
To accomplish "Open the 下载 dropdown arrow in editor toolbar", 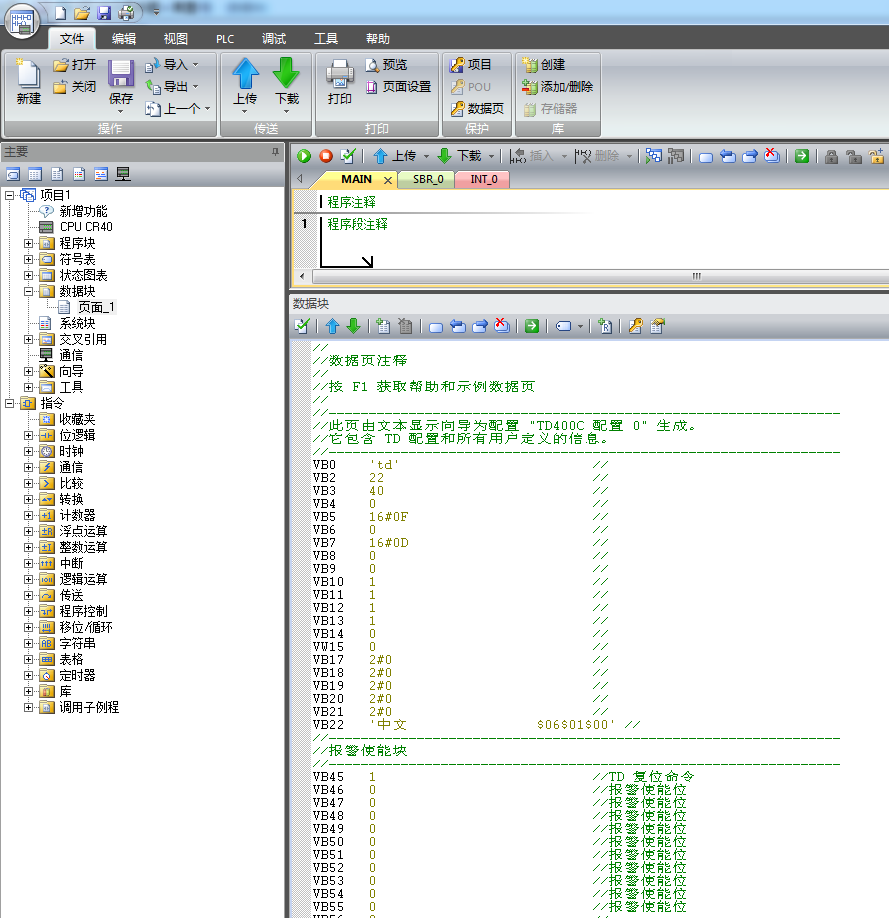I will point(491,156).
